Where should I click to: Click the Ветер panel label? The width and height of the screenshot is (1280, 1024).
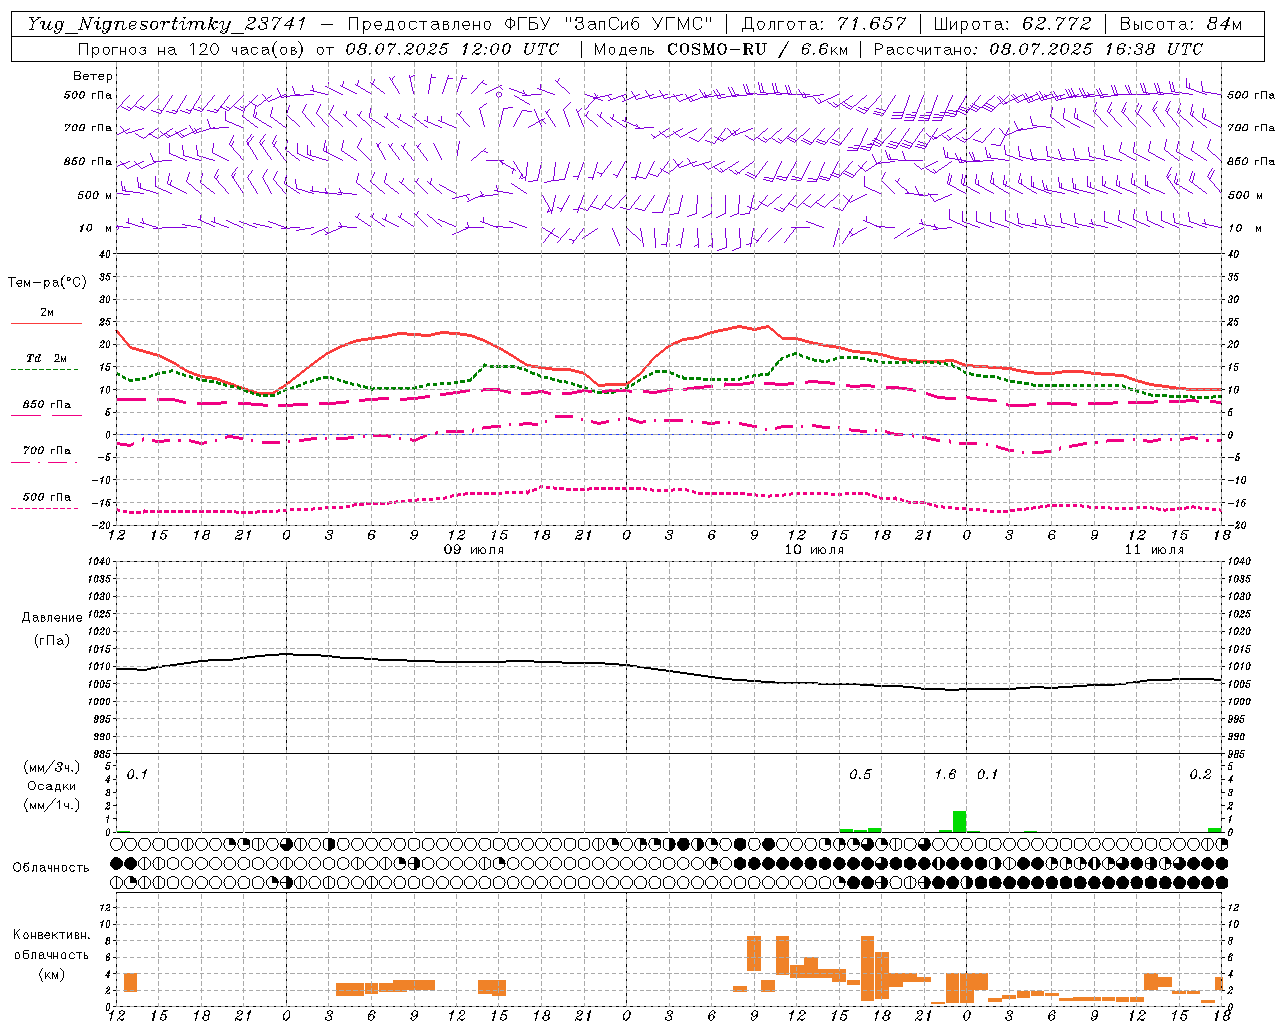click(93, 76)
